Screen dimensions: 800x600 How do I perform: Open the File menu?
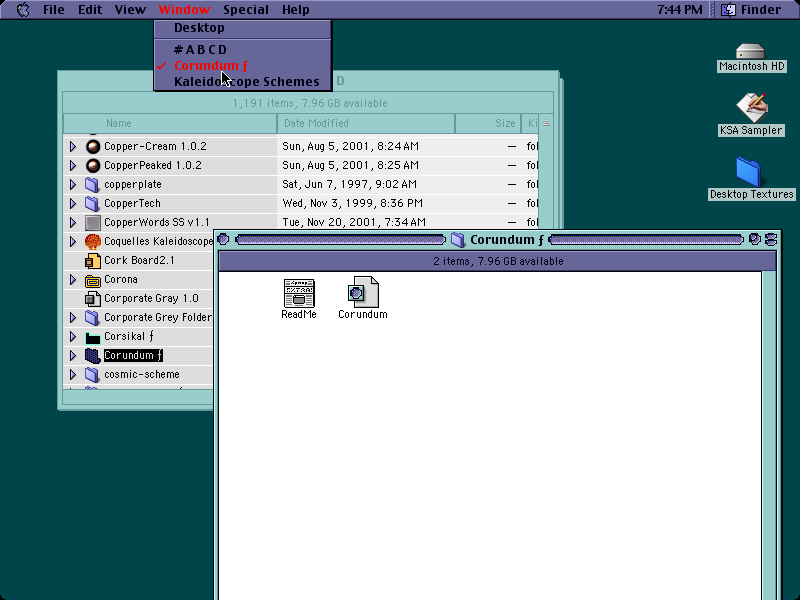pyautogui.click(x=54, y=10)
